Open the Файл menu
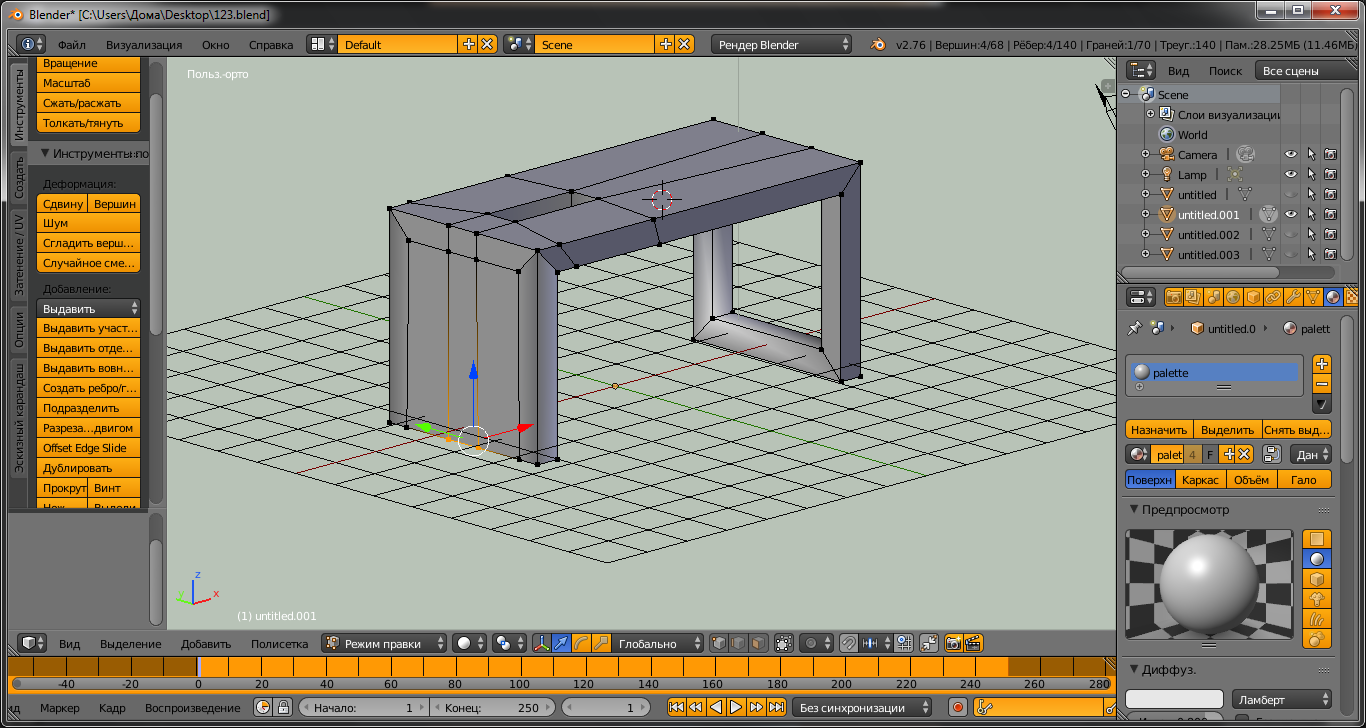 coord(71,44)
